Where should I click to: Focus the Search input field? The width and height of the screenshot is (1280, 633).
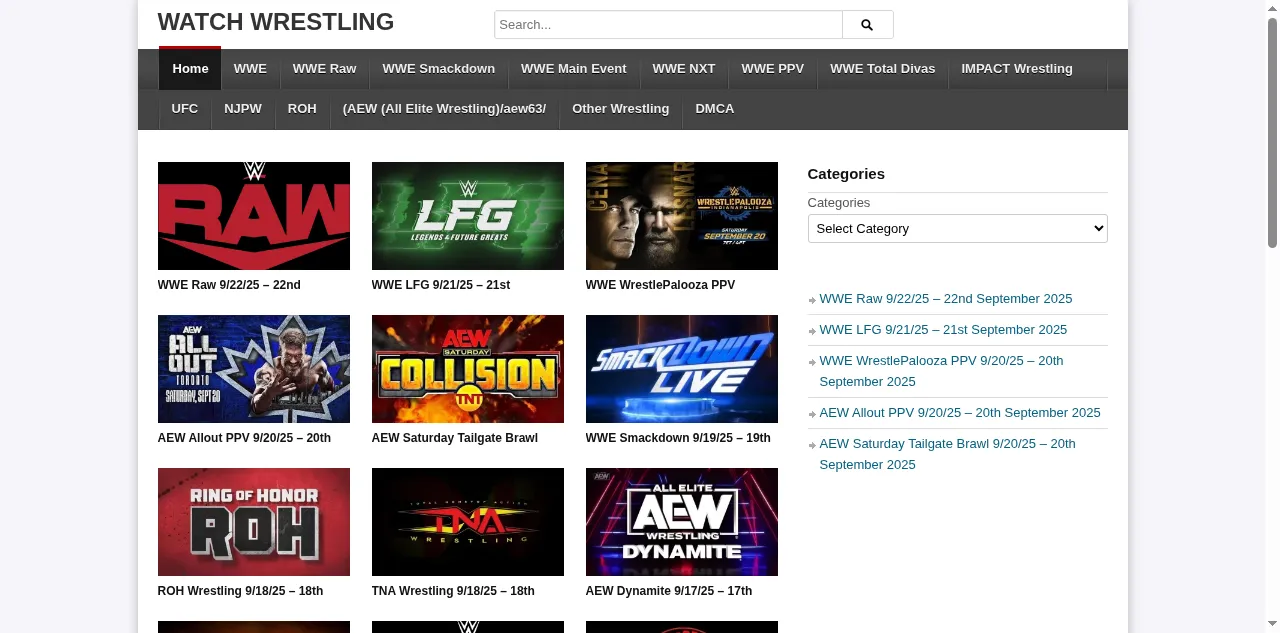668,25
